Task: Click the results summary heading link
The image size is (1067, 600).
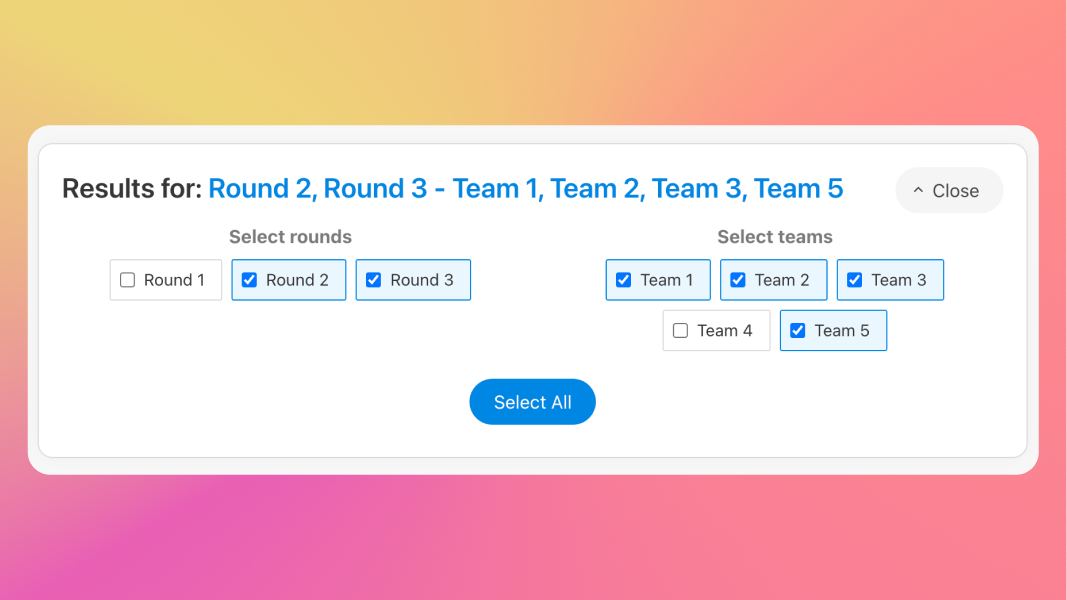Action: click(525, 188)
